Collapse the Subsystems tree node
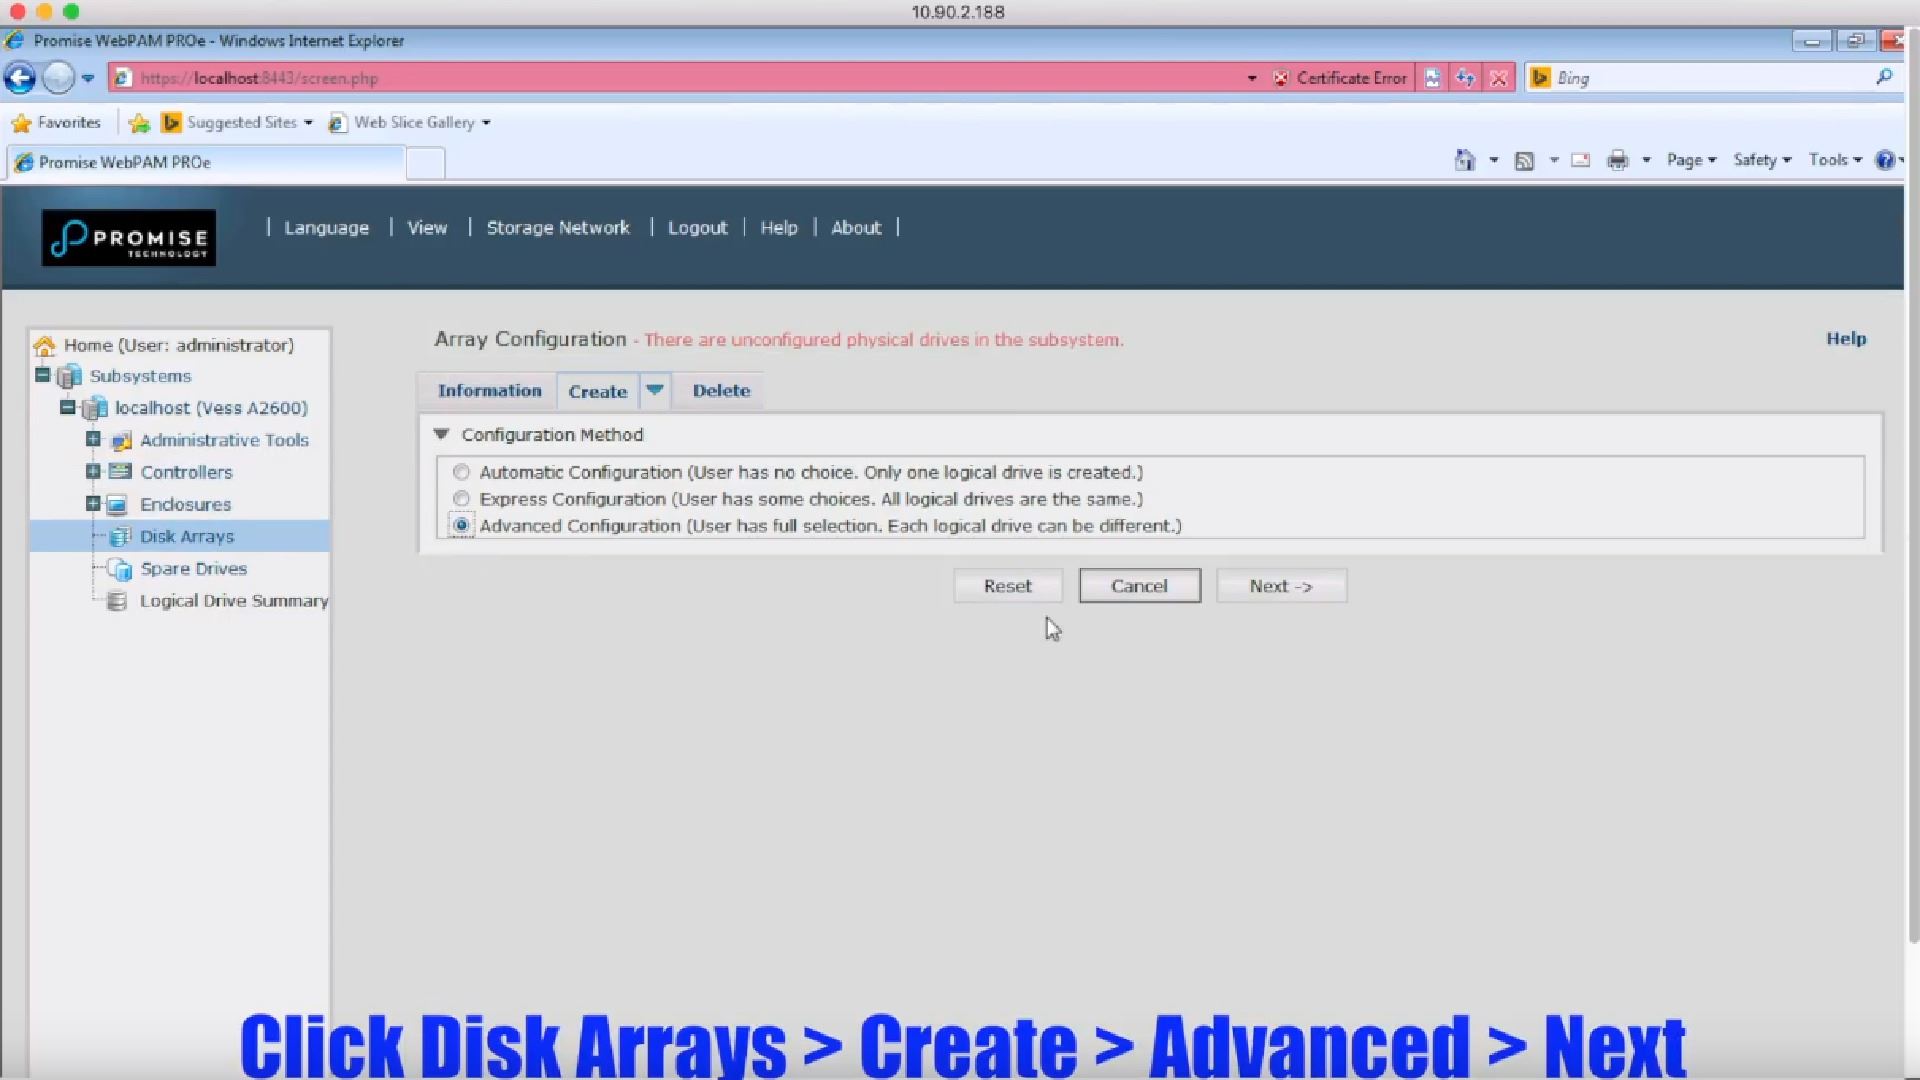Viewport: 1920px width, 1080px height. click(x=42, y=375)
